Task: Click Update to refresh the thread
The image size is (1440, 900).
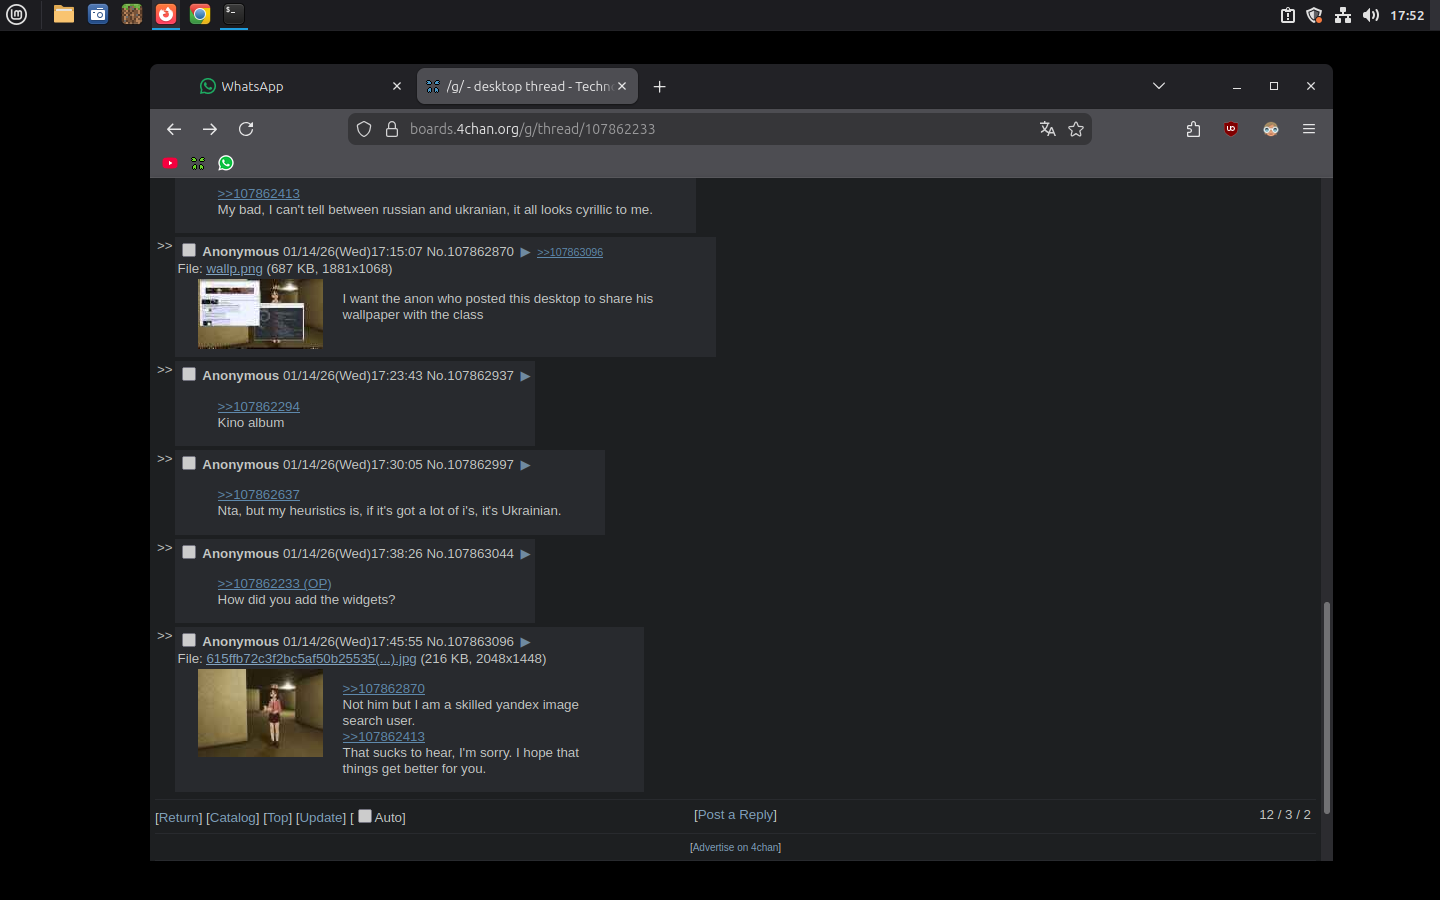Action: [x=321, y=818]
